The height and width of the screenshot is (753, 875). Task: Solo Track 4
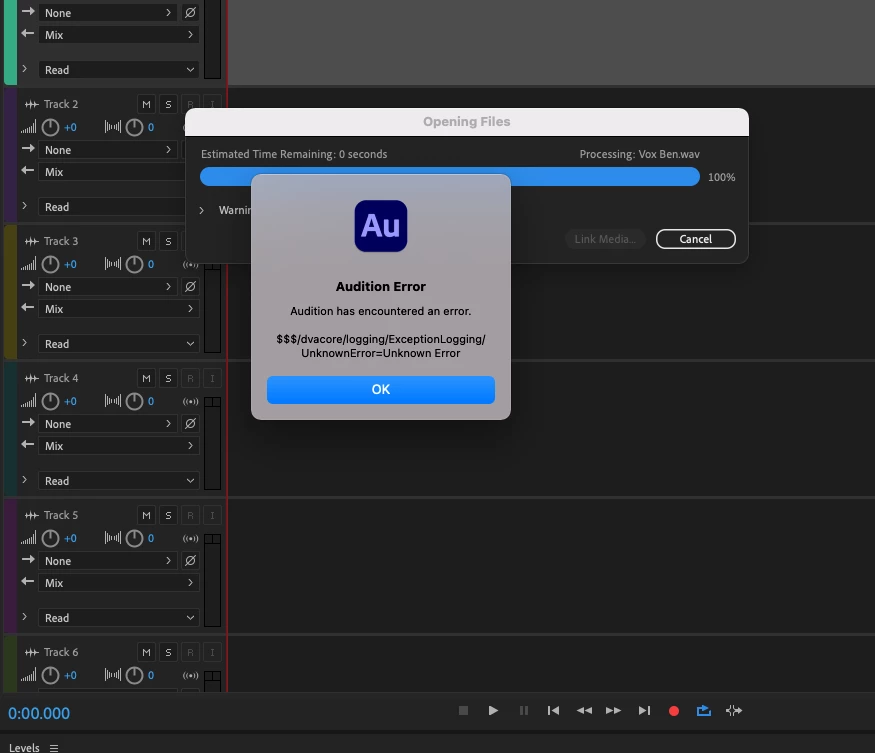[x=168, y=378]
